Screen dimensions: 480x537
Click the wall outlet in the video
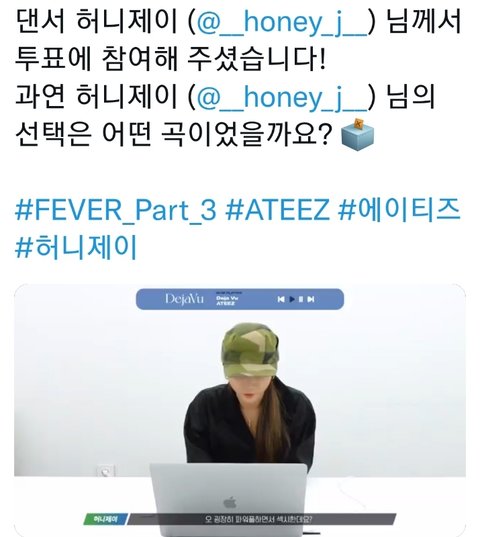point(105,471)
